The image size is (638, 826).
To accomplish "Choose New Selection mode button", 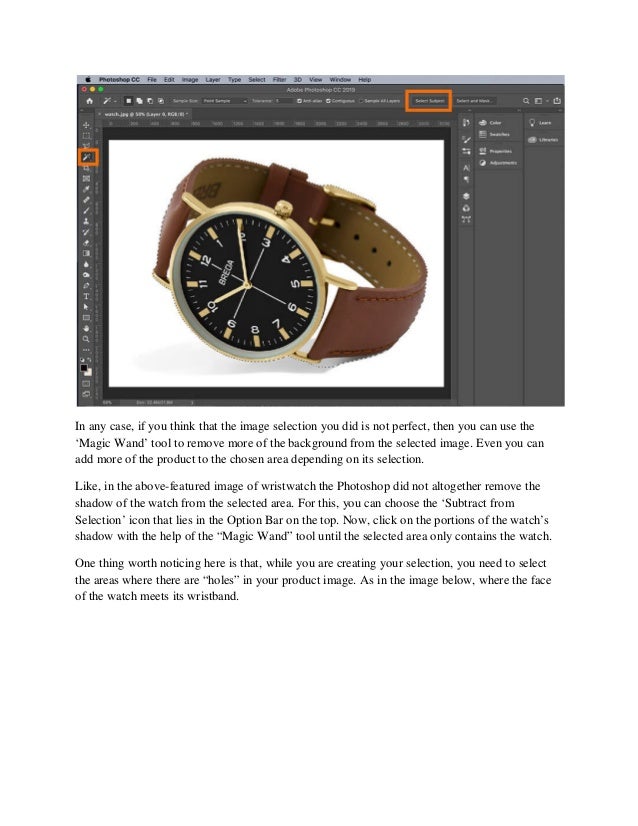I will tap(129, 101).
